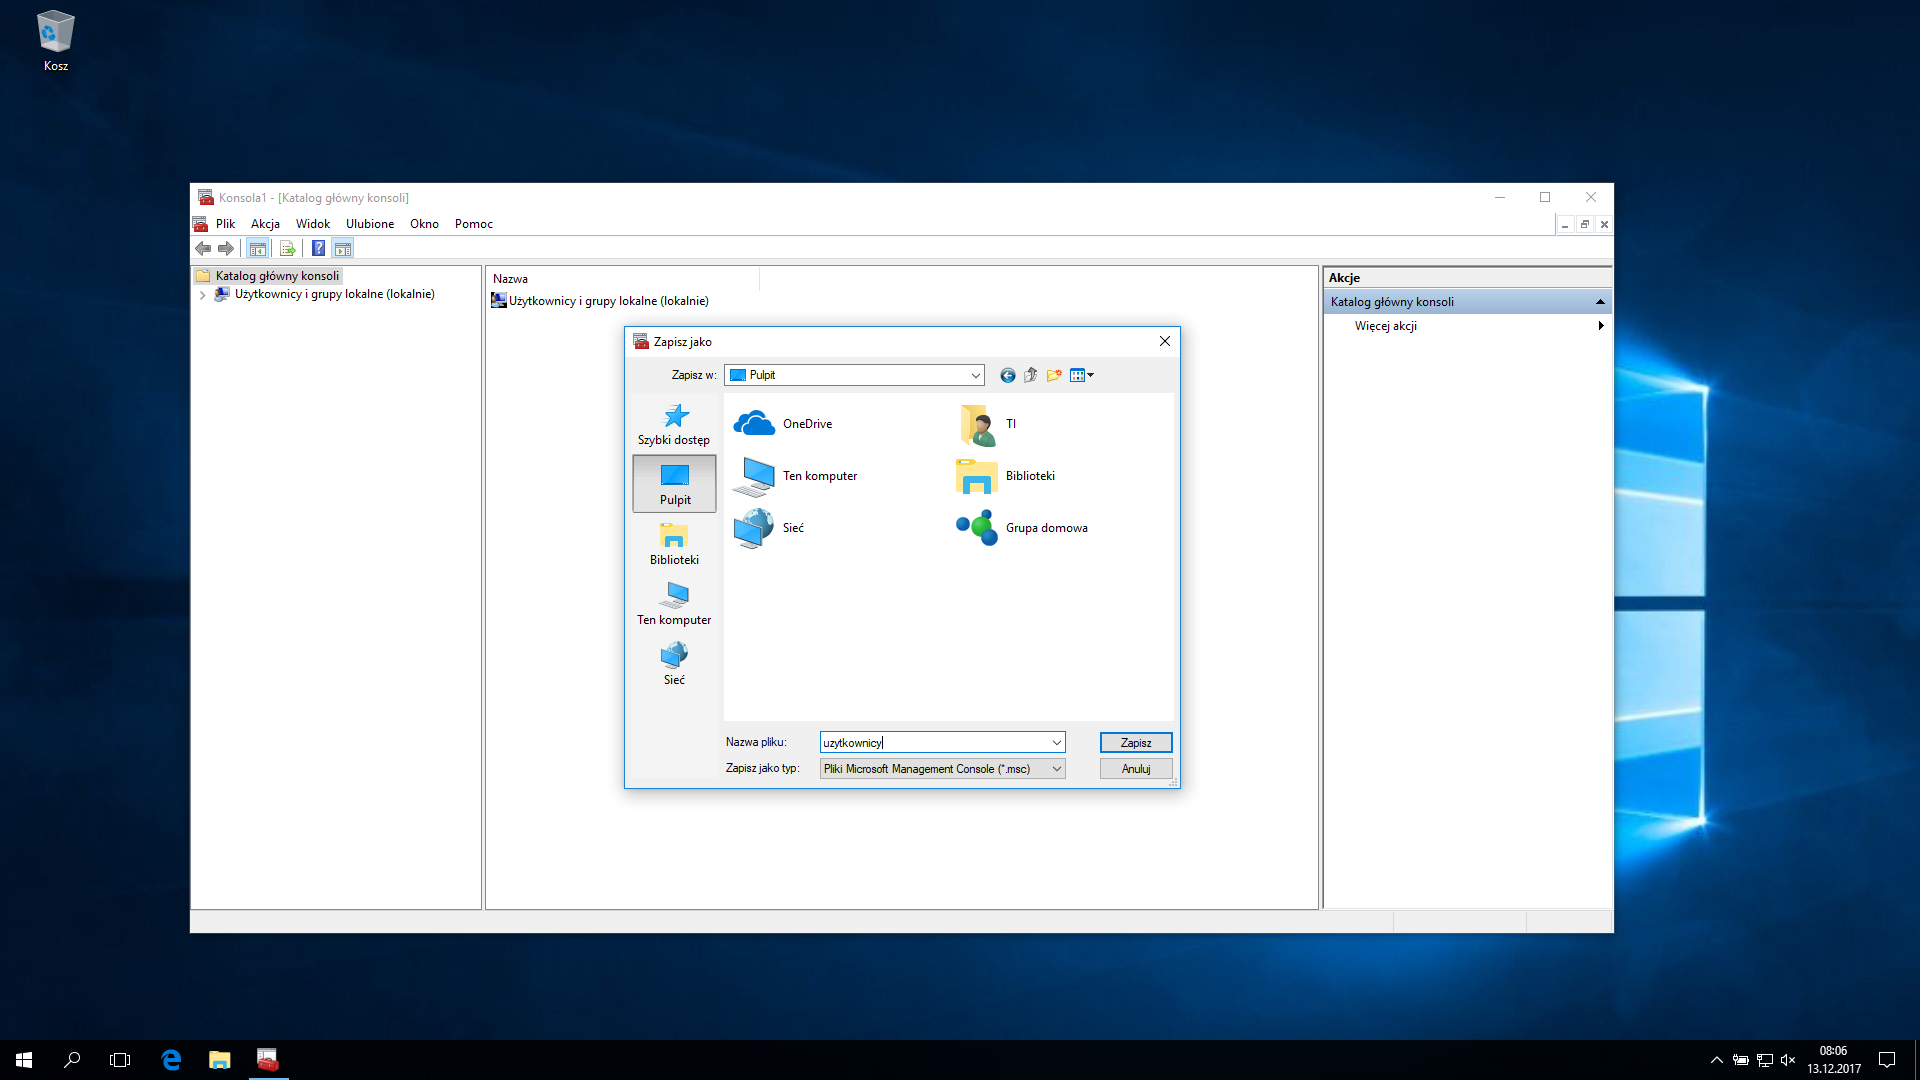Click the Kosz recycle bin desktop icon
1920x1080 pixels.
[56, 41]
